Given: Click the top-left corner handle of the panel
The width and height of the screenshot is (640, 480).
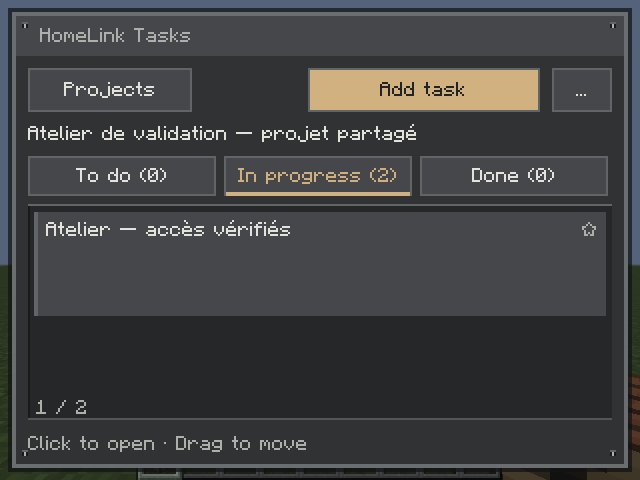Looking at the screenshot, I should 25,26.
